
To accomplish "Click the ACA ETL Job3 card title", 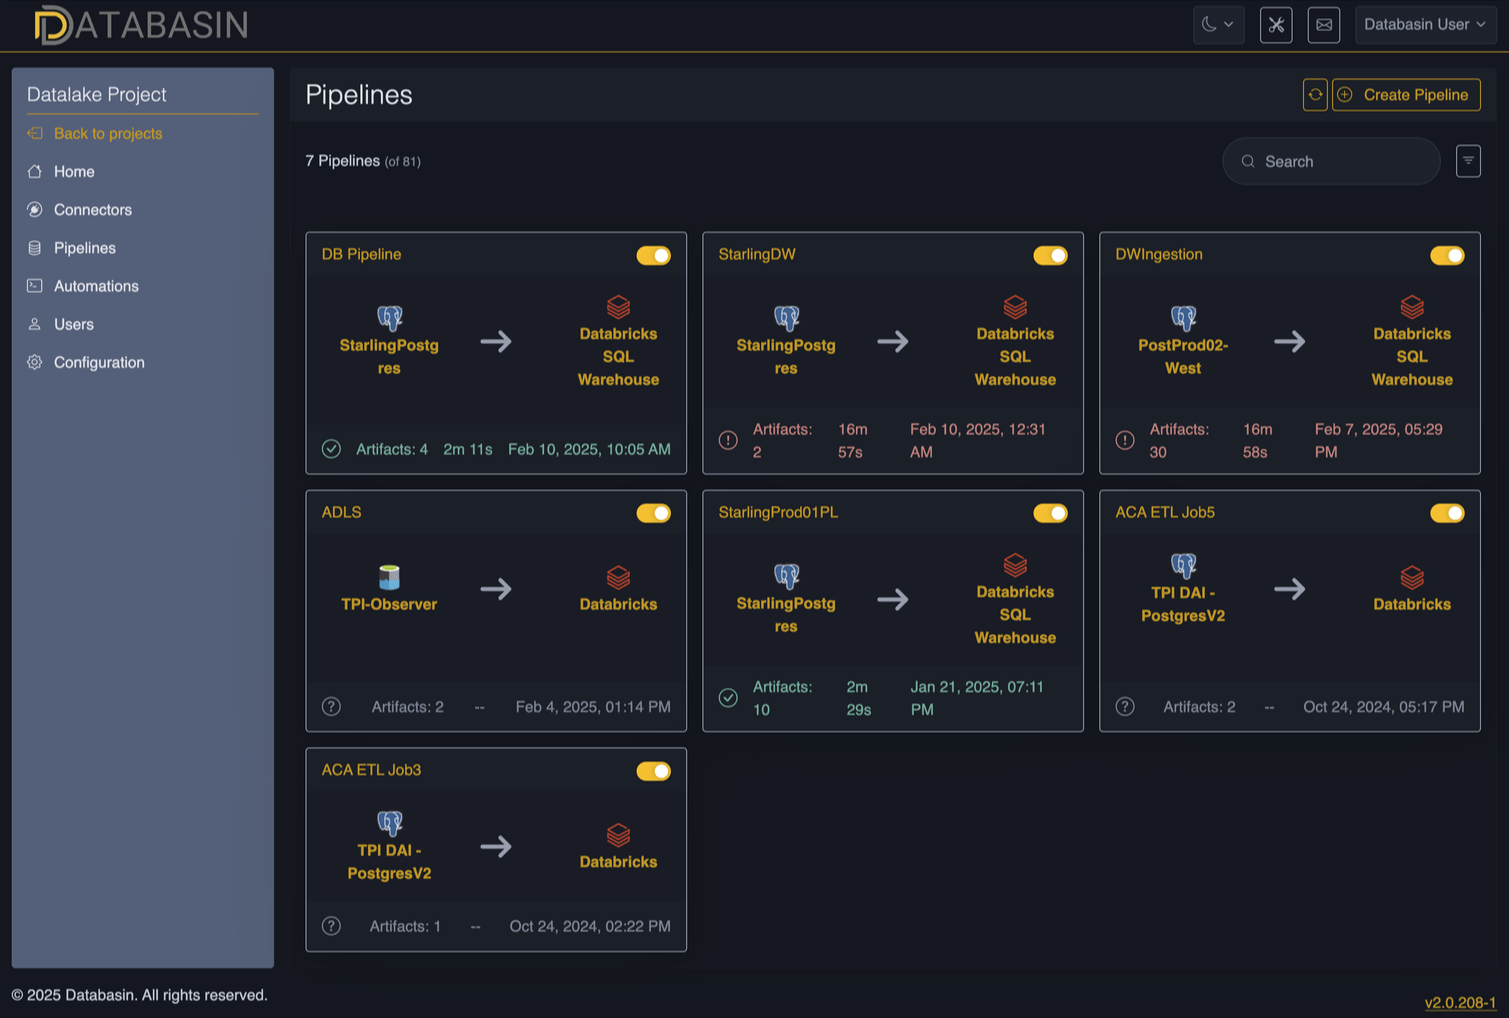I will click(371, 770).
